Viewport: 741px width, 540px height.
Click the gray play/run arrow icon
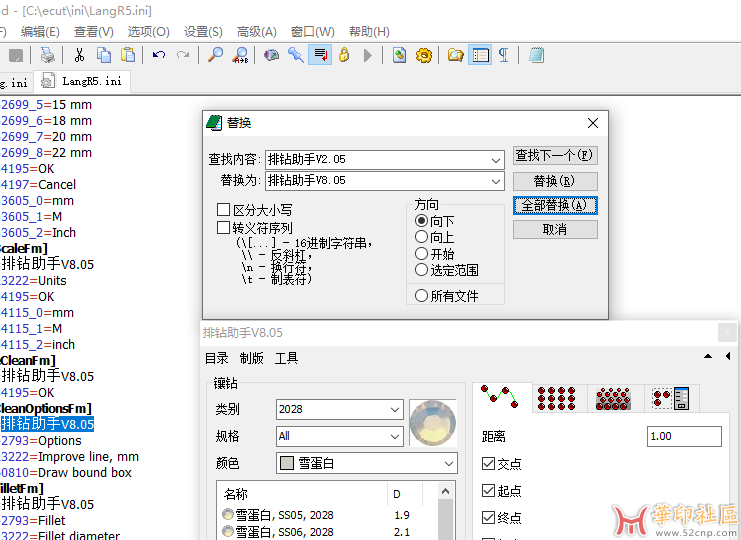tap(368, 55)
